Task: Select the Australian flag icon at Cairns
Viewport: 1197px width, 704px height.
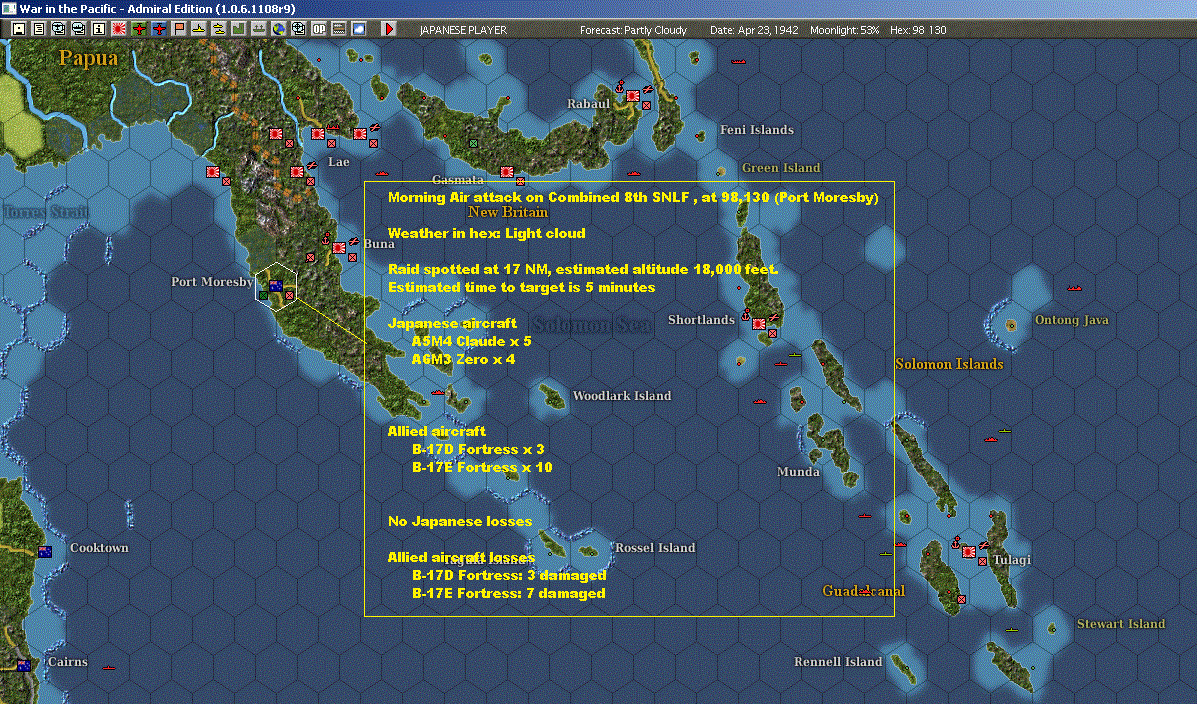Action: point(24,666)
